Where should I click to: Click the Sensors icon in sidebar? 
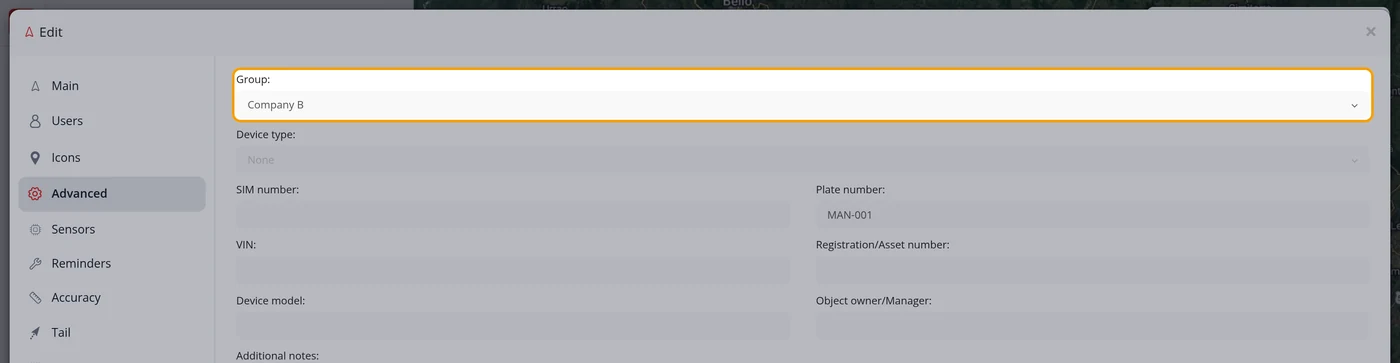(35, 229)
